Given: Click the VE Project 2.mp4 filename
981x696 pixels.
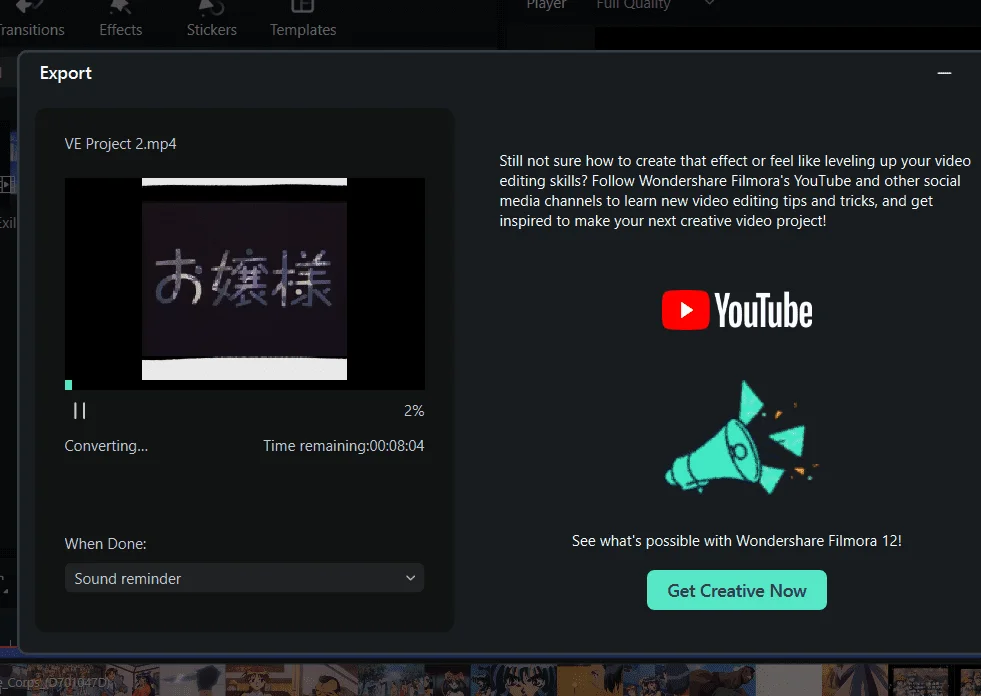Looking at the screenshot, I should (120, 144).
